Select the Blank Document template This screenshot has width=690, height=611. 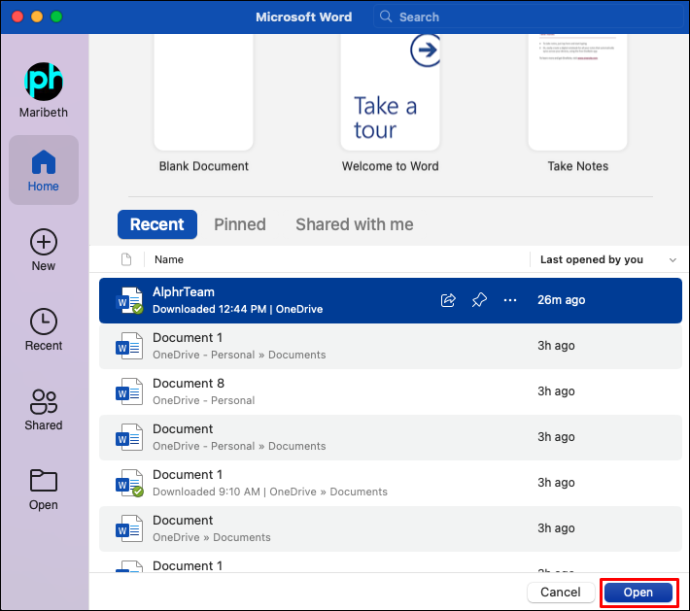(203, 103)
